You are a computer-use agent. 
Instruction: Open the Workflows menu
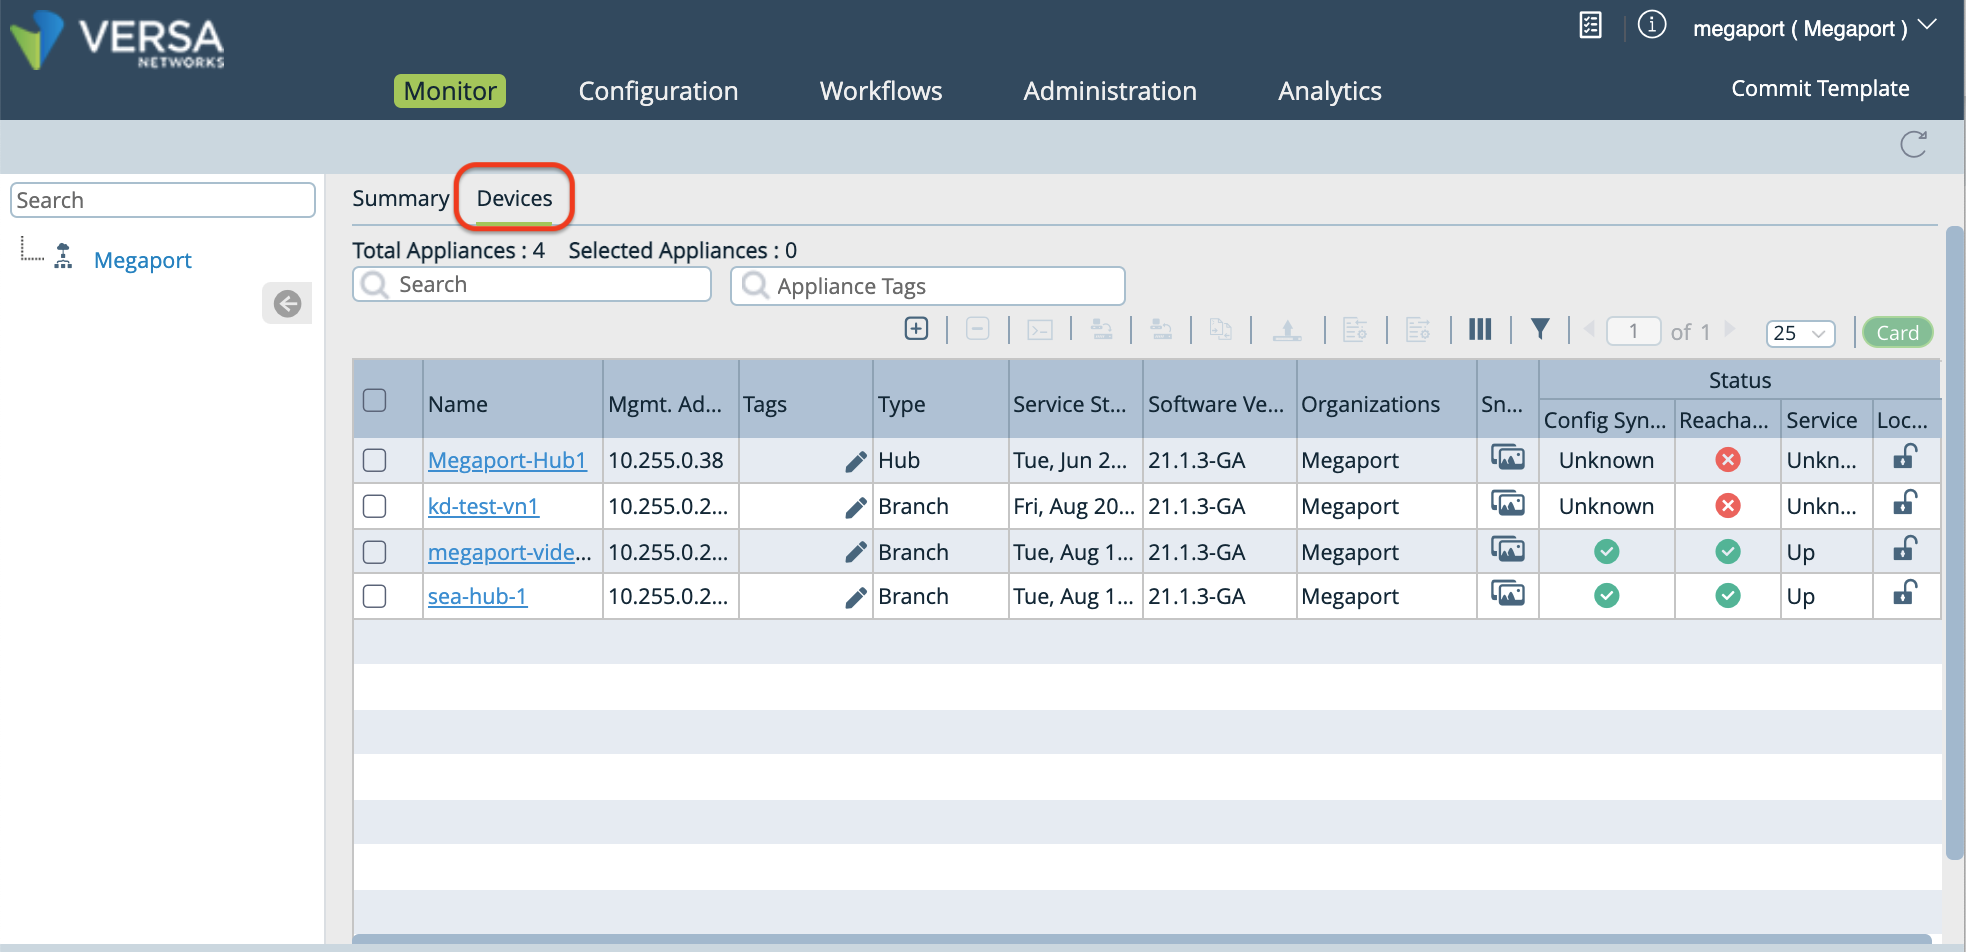coord(881,91)
